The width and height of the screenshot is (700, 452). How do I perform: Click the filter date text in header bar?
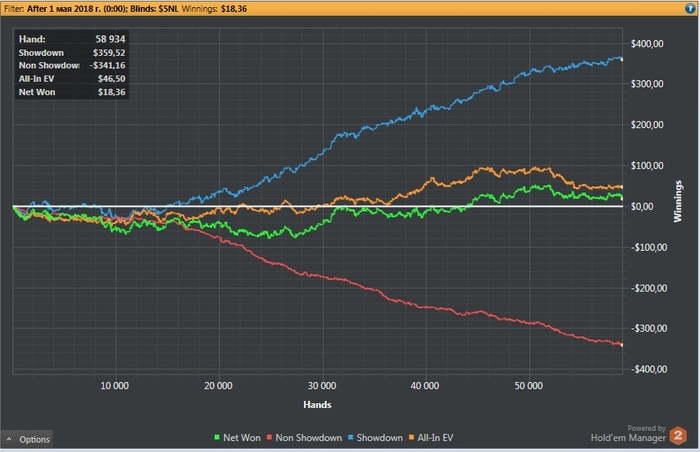coord(77,8)
